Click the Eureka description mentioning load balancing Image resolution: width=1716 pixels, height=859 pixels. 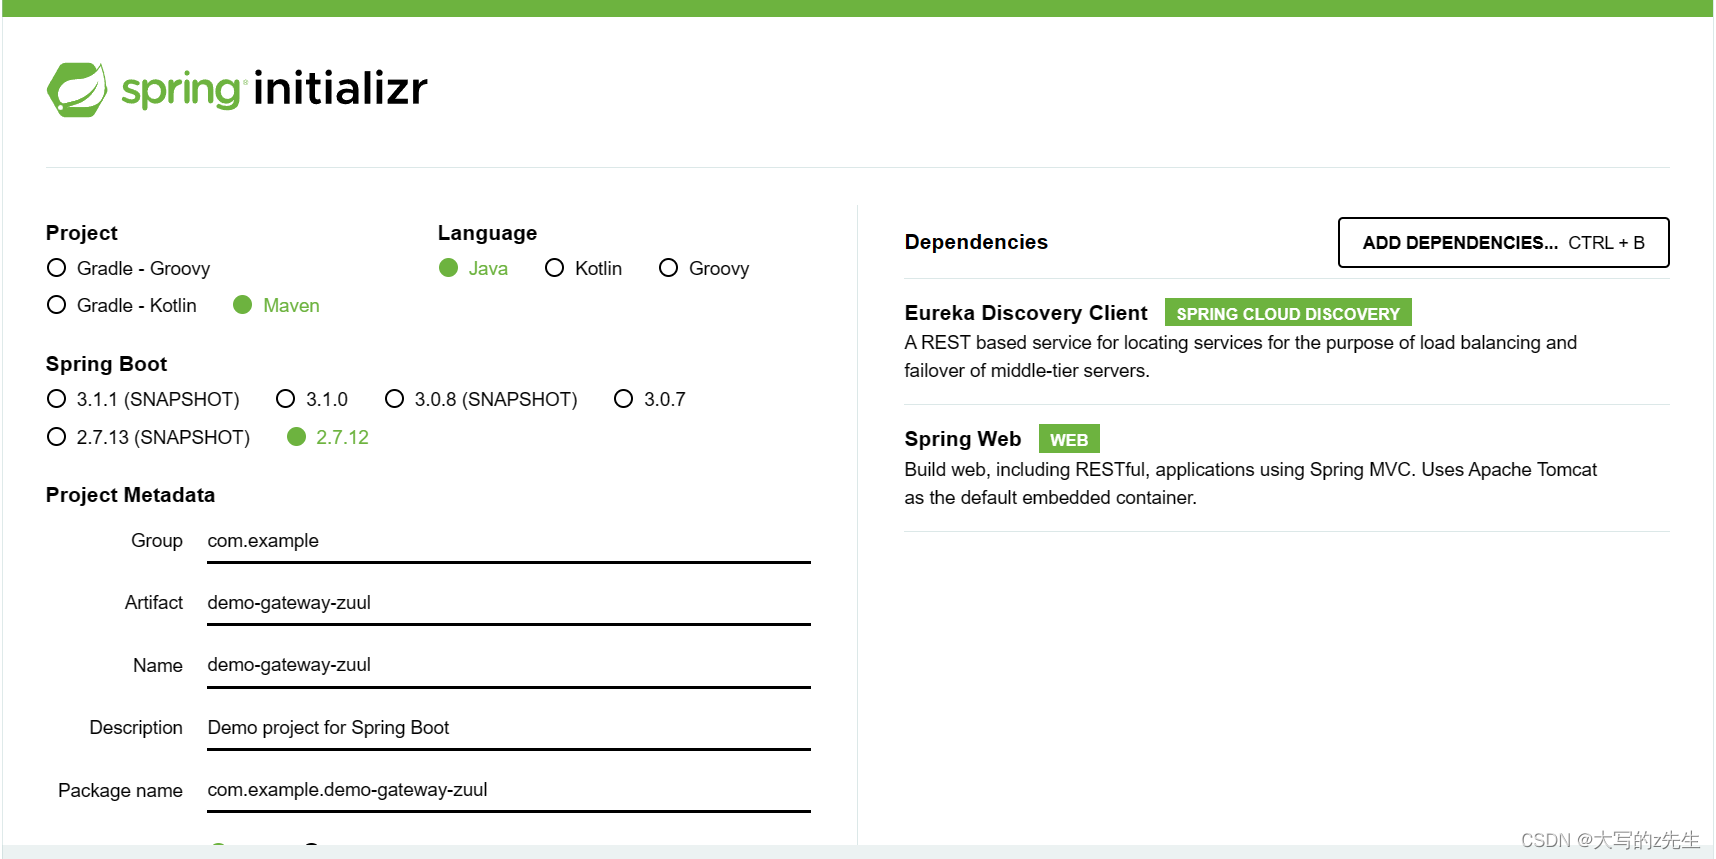coord(1240,356)
